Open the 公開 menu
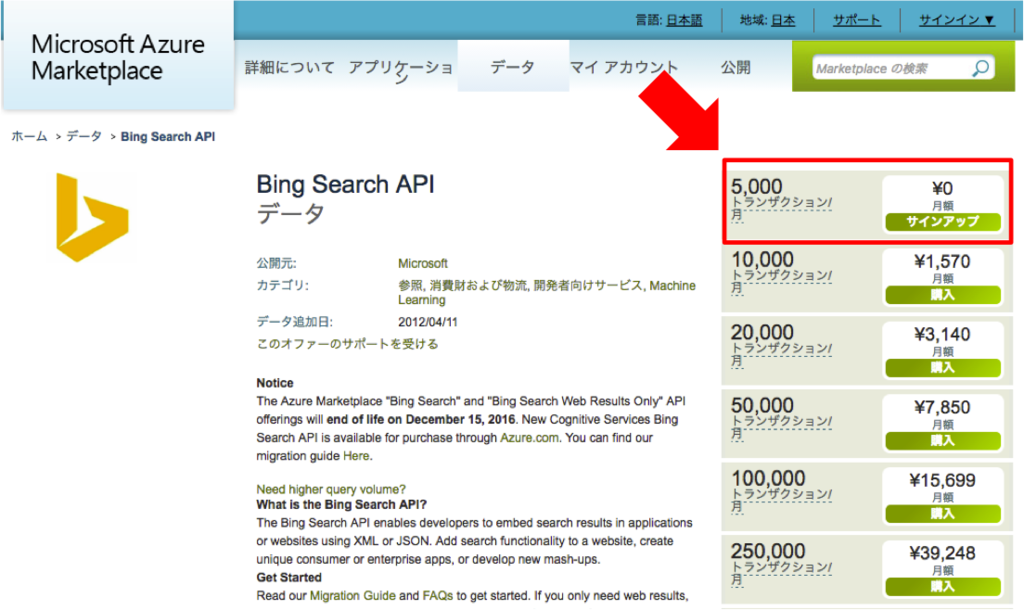Screen dimensions: 1024x610 (x=735, y=67)
